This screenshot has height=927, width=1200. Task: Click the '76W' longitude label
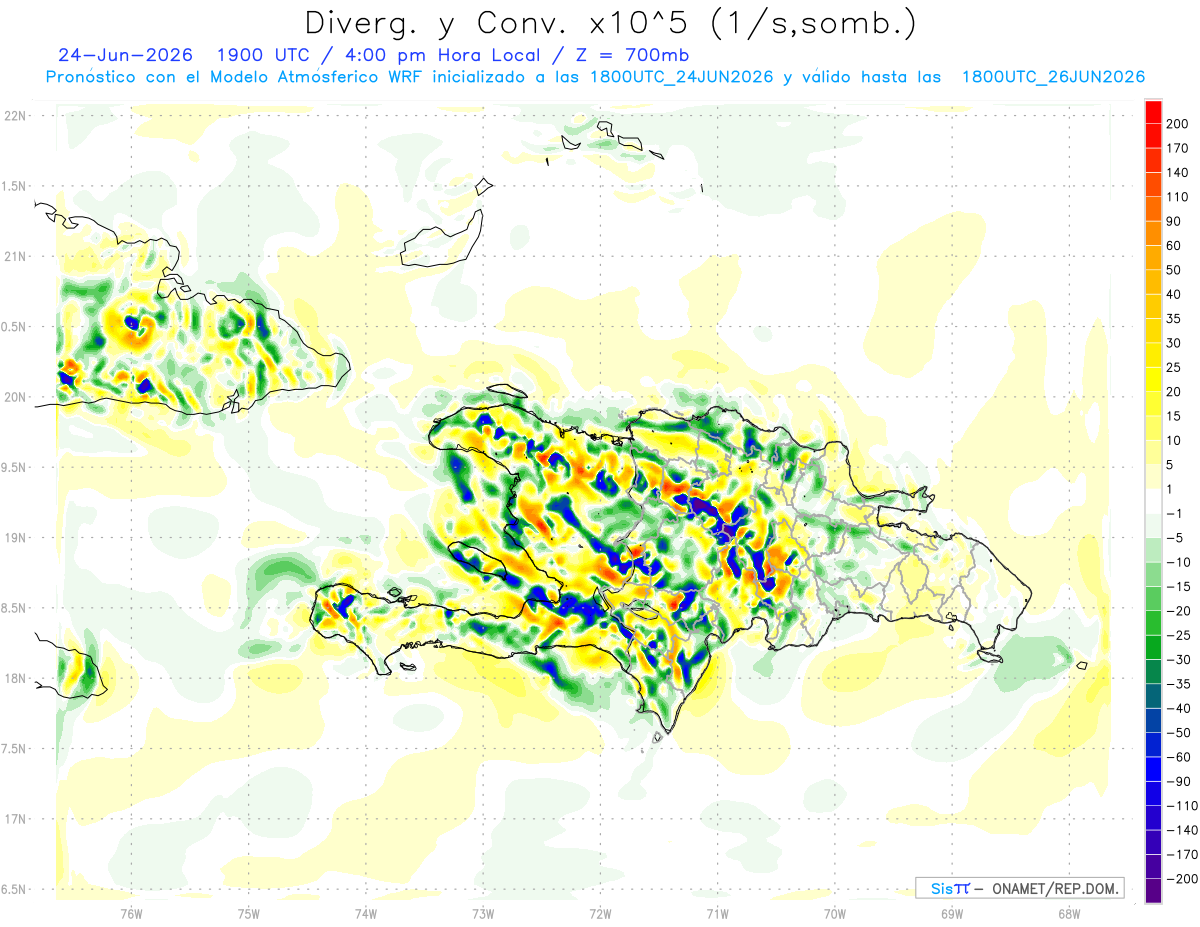pos(131,912)
